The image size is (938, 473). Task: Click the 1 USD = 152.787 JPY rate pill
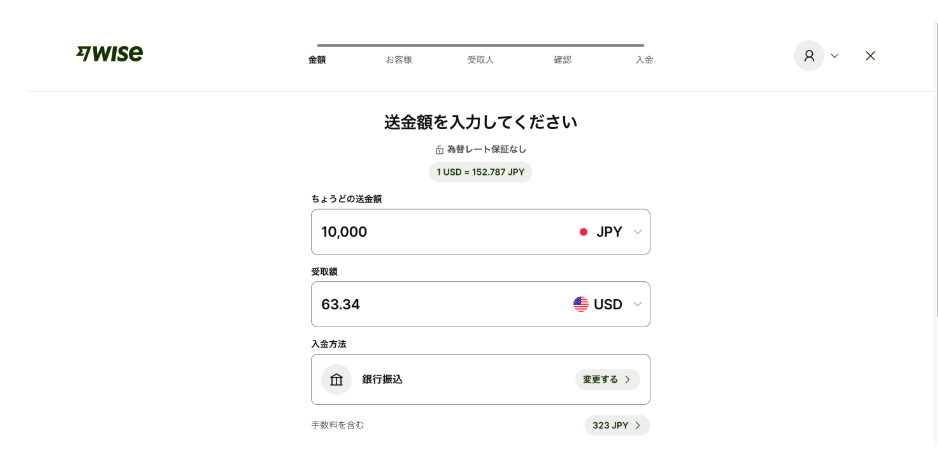(x=480, y=172)
